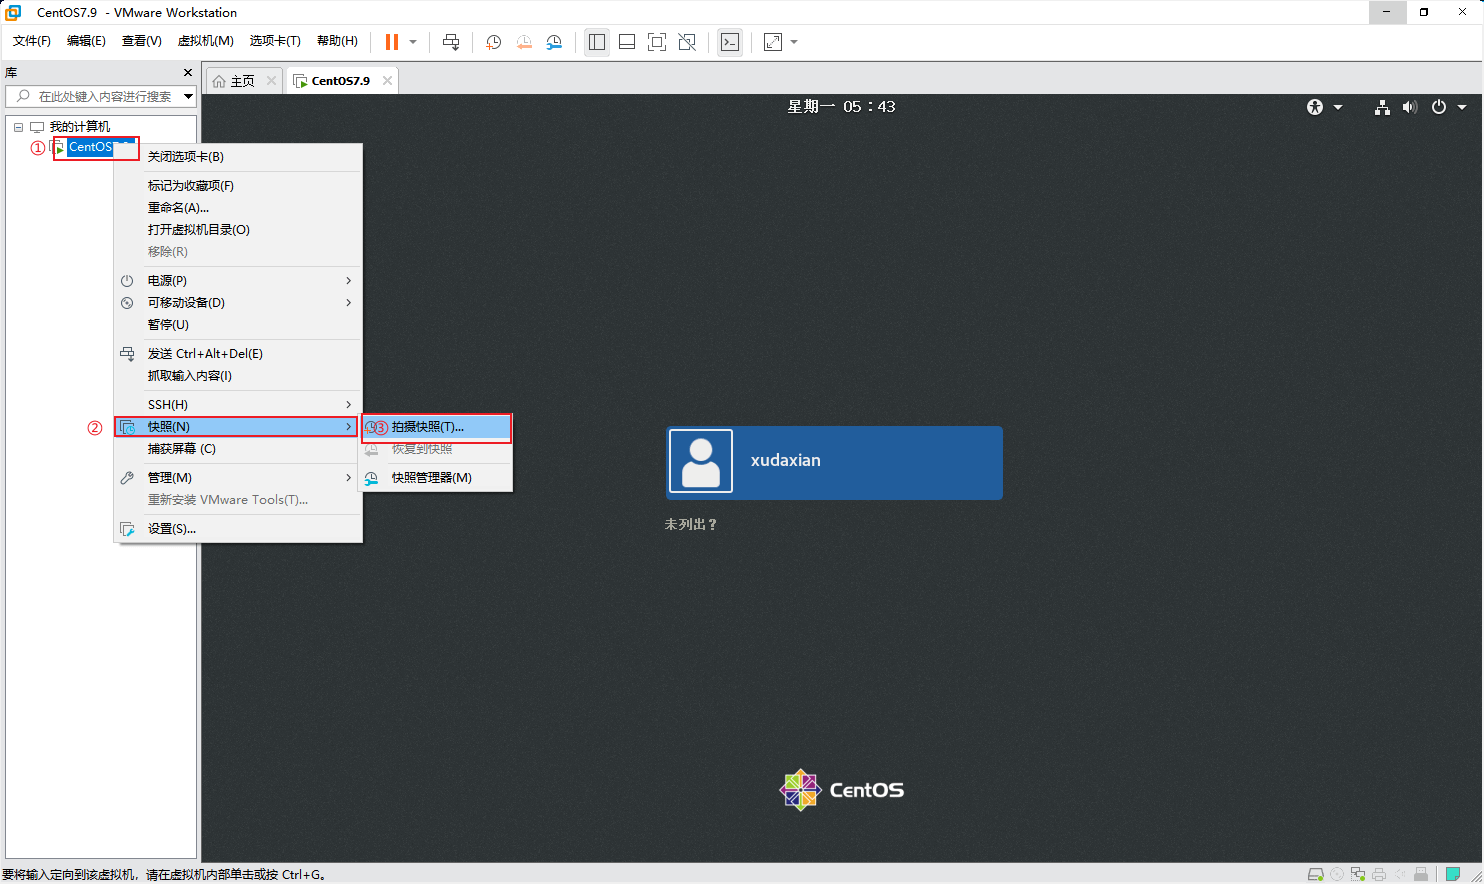Click the 未列出? link on login screen
This screenshot has width=1484, height=884.
tap(691, 524)
